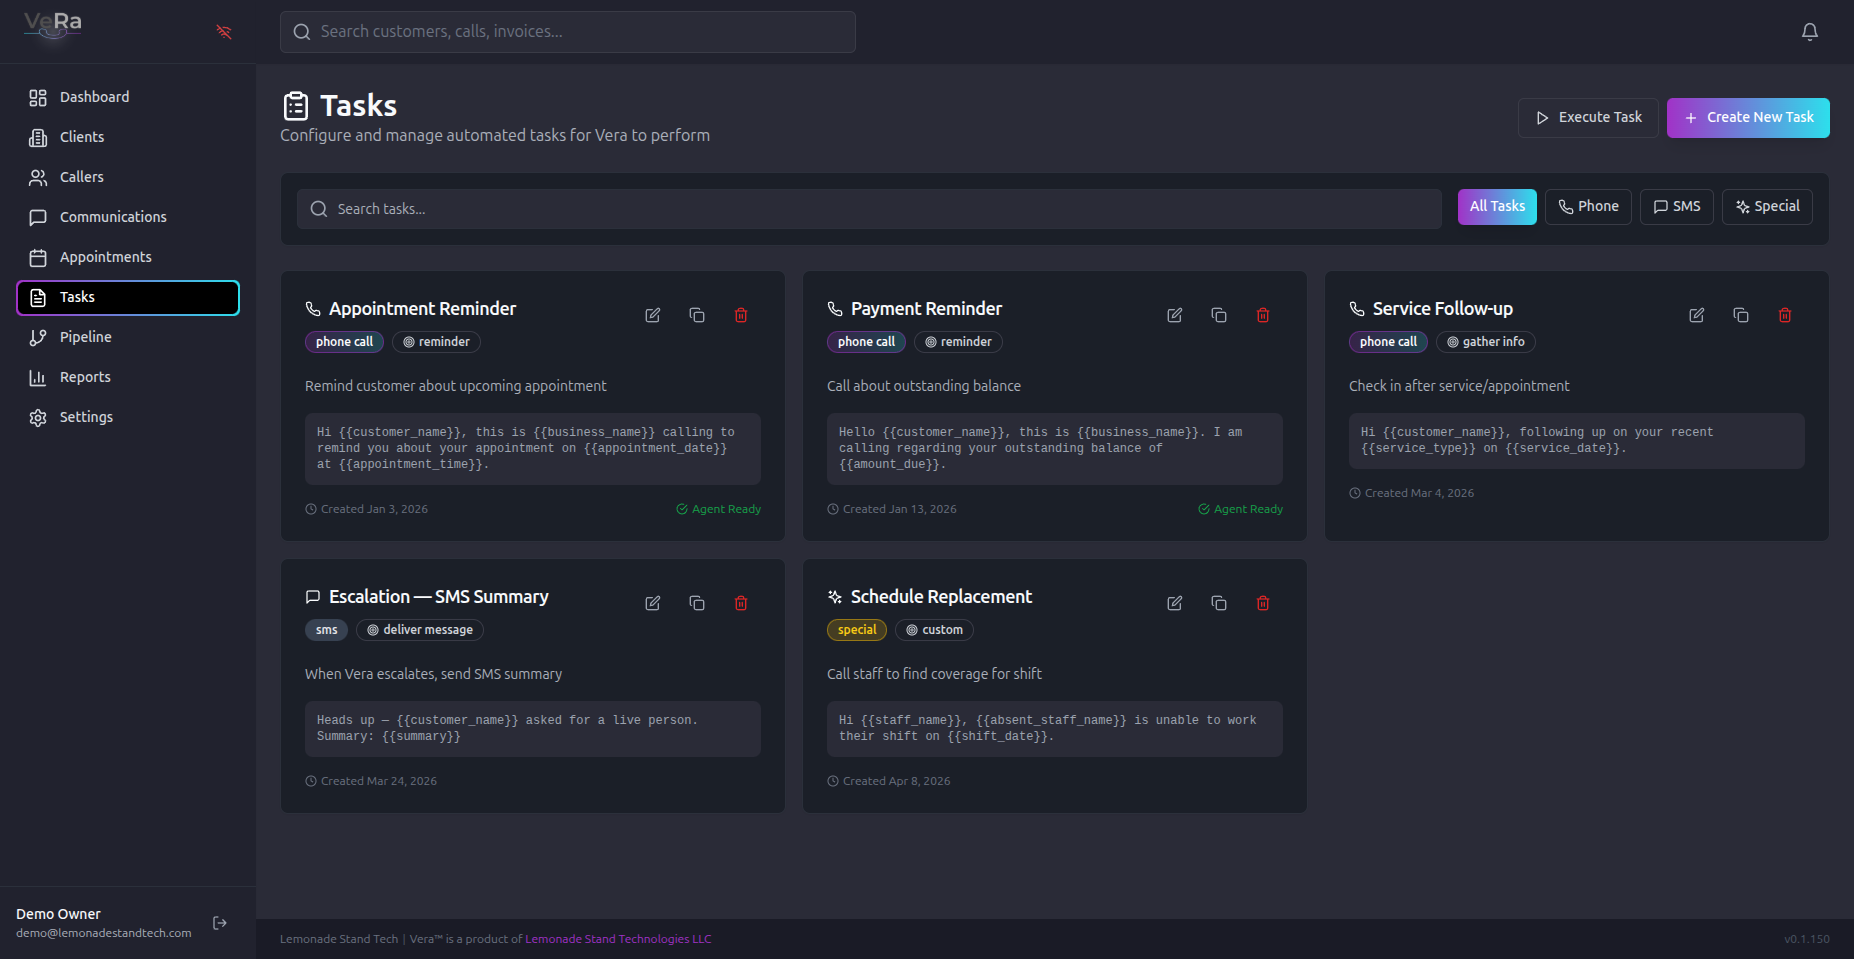The height and width of the screenshot is (959, 1854).
Task: Navigate to Communications
Action: coord(128,217)
